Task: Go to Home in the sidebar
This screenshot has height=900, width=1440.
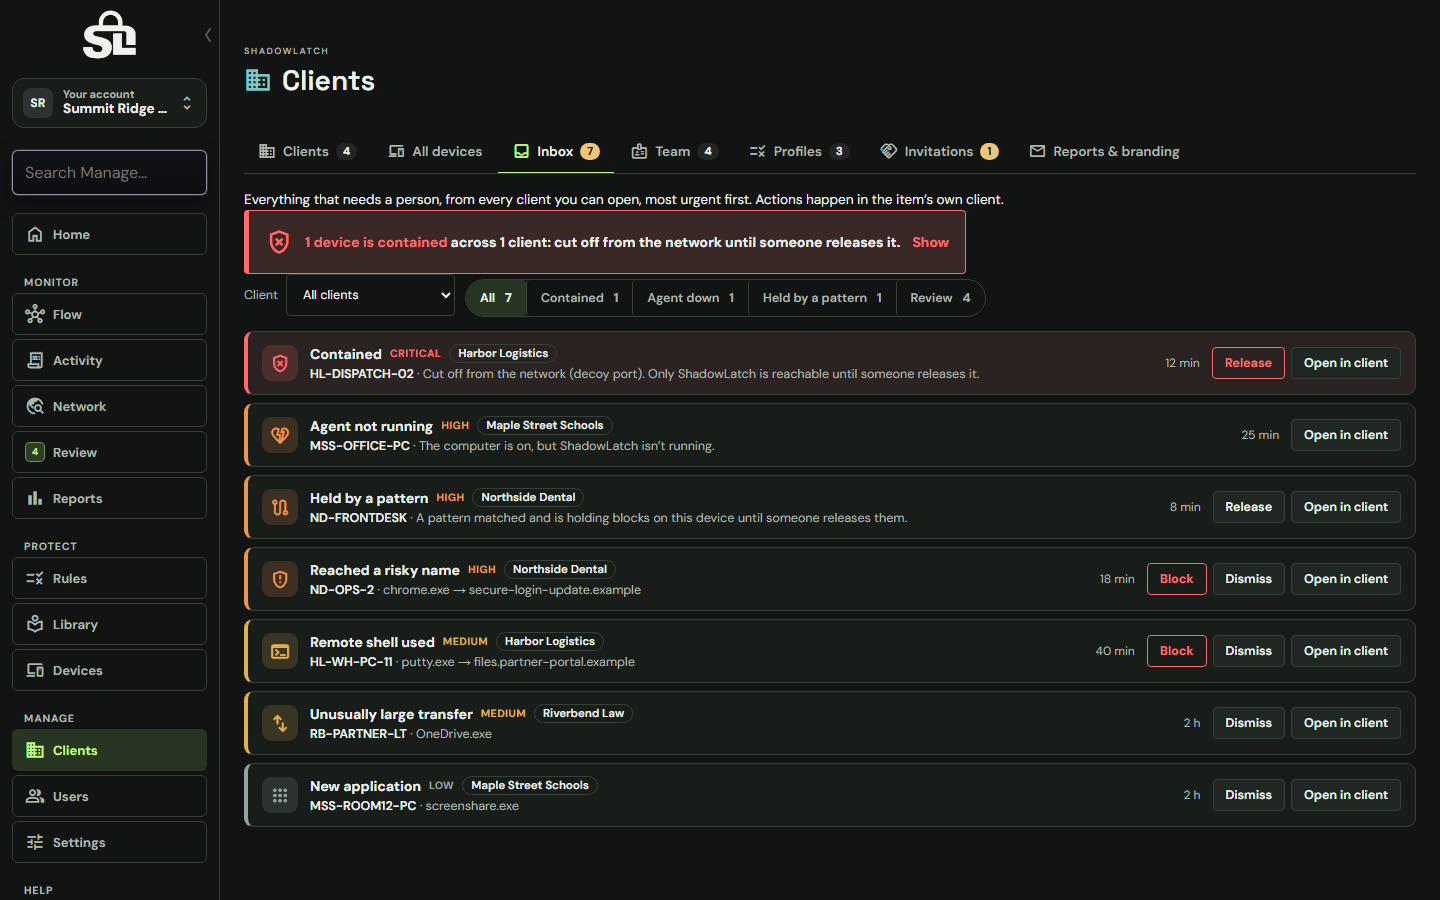Action: (x=109, y=234)
